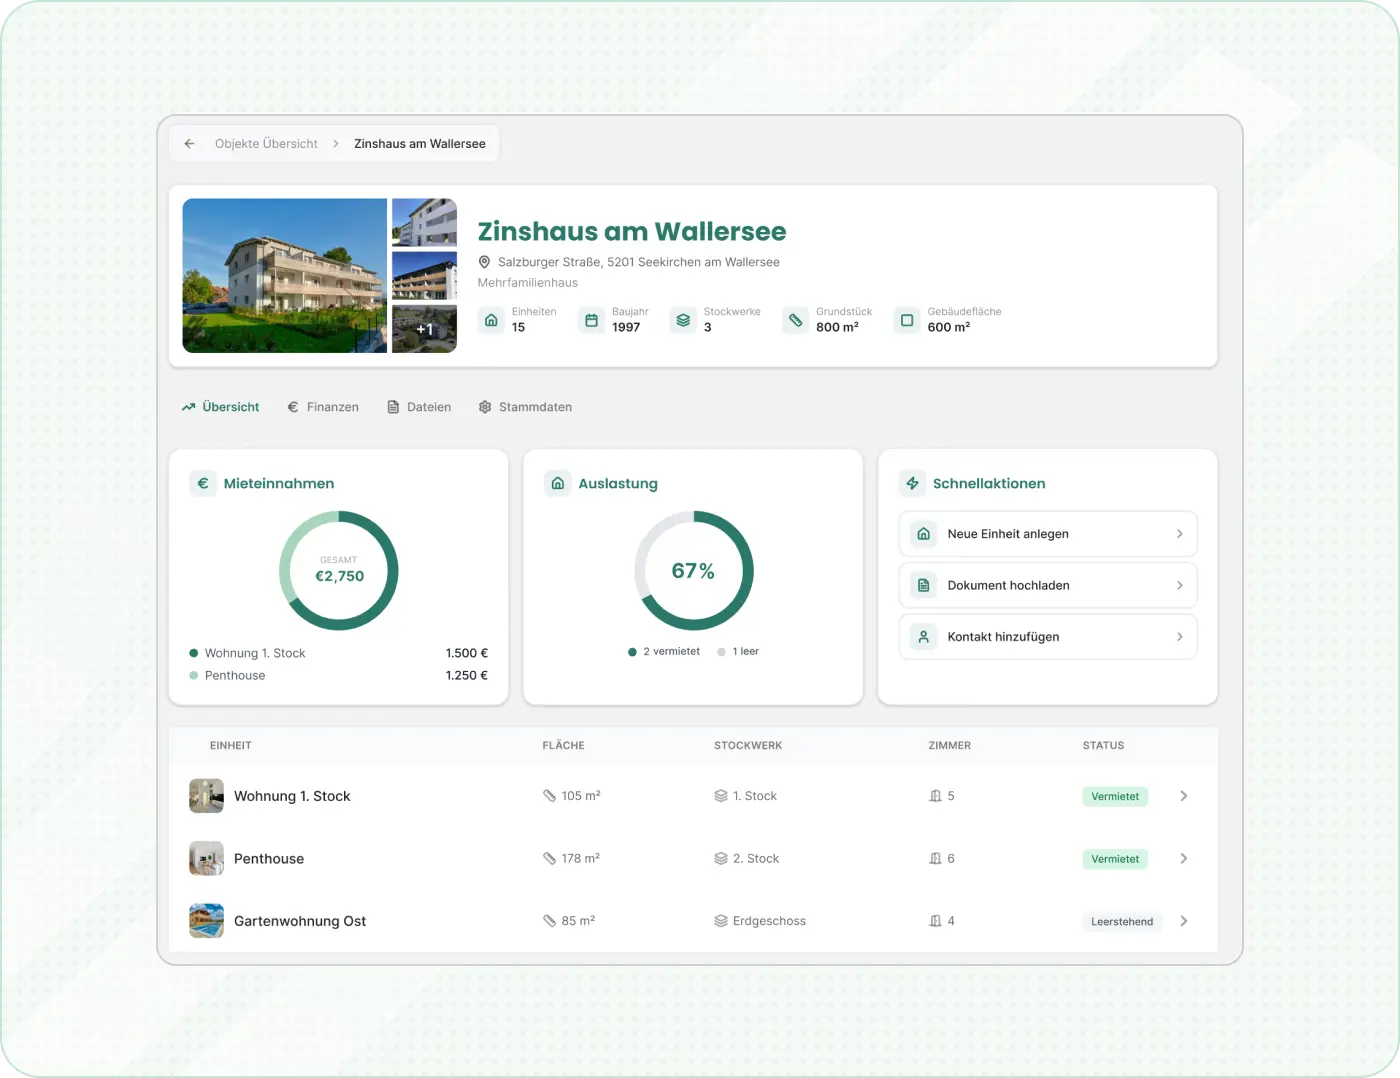Click the Euro icon beside Mieteinnahmen

coord(203,484)
